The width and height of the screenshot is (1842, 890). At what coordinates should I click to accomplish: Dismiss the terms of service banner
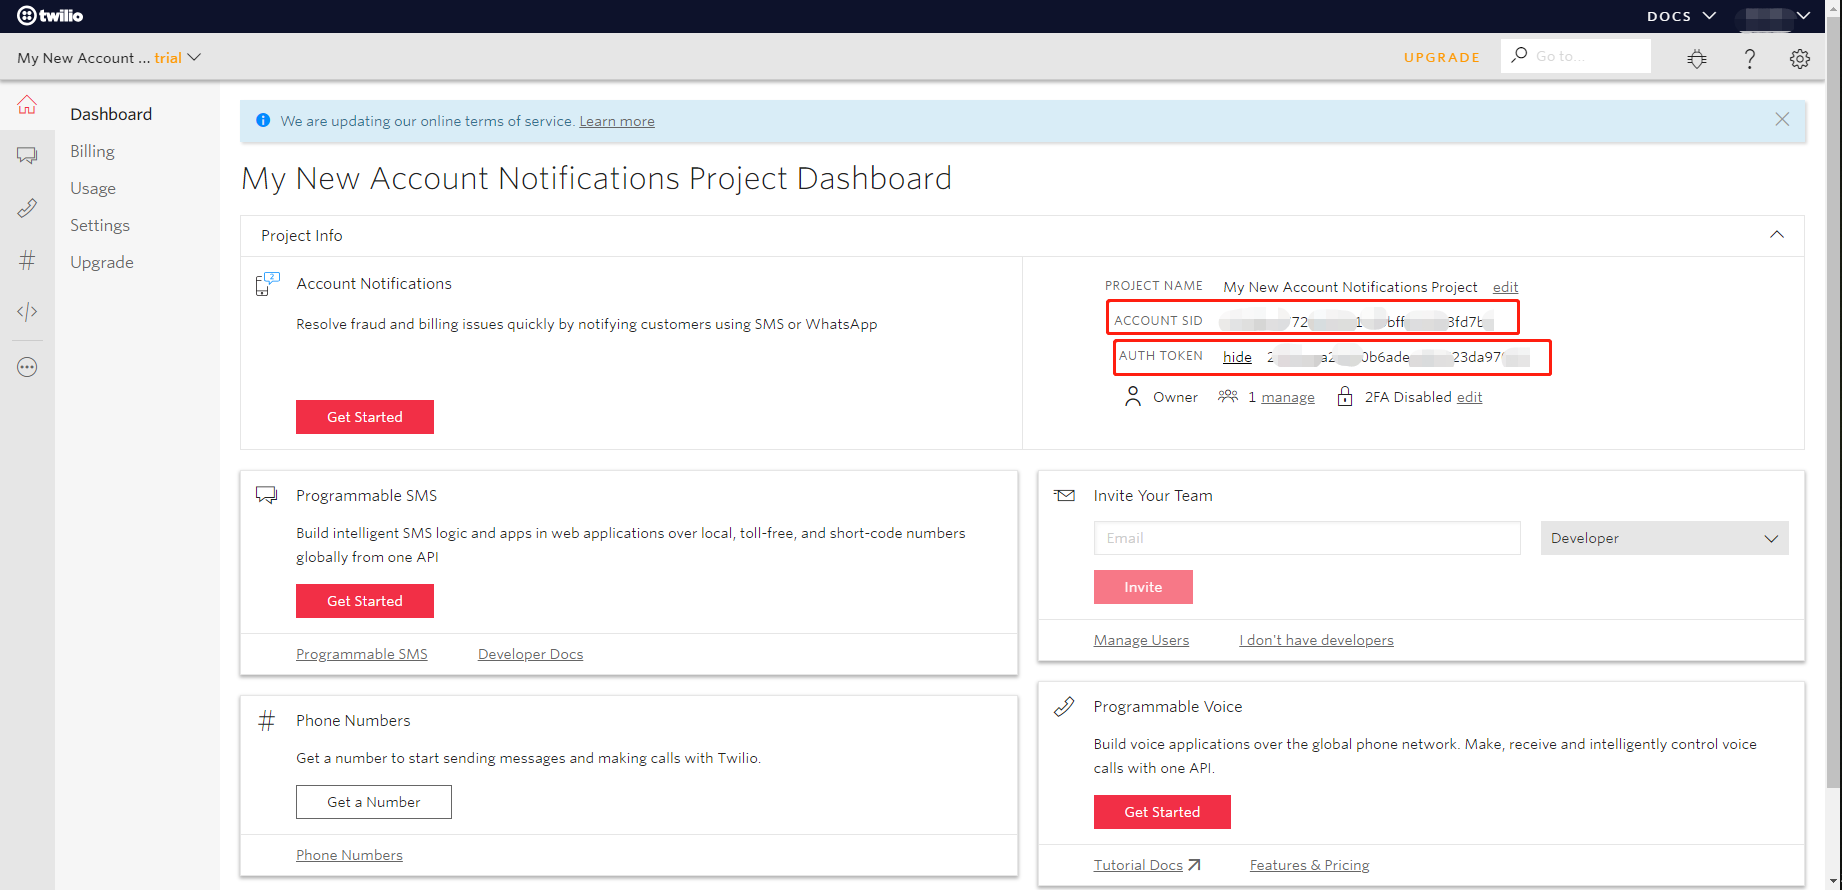(1782, 119)
